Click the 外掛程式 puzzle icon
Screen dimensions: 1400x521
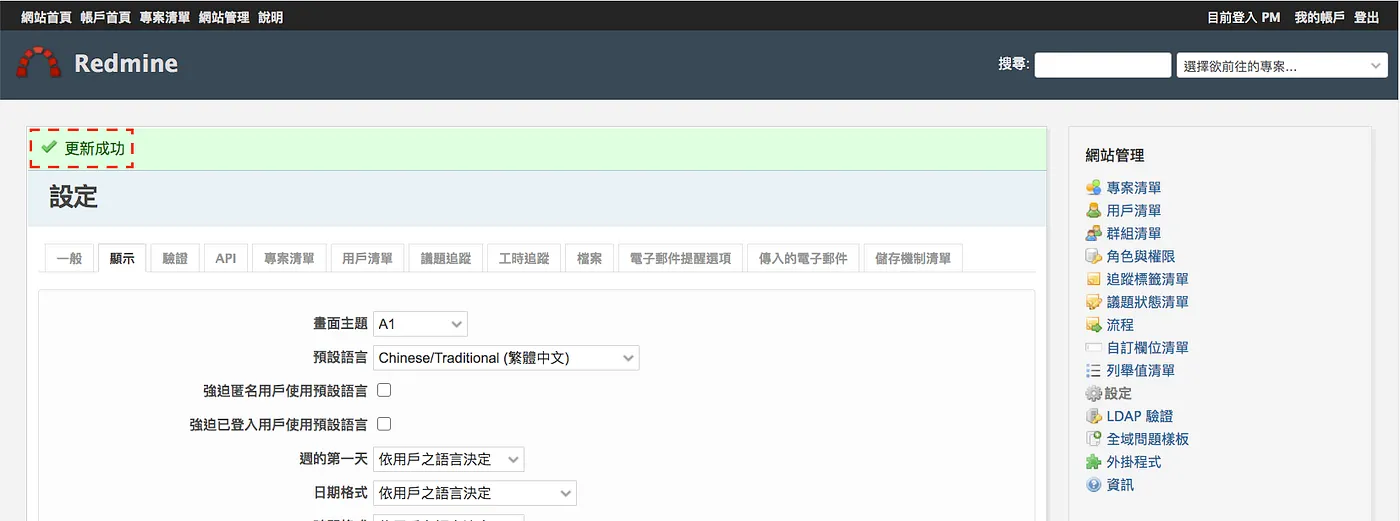(1094, 462)
